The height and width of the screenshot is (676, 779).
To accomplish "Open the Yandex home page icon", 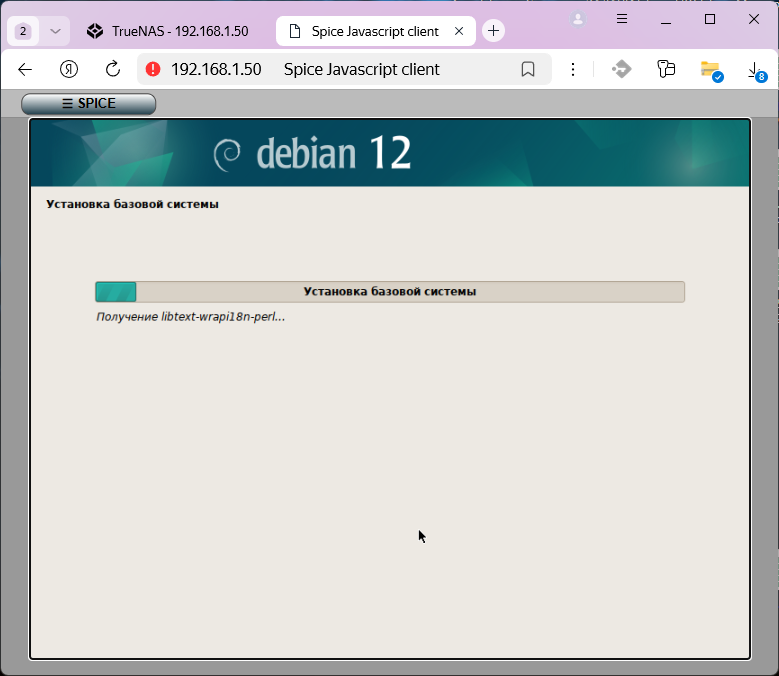I will [69, 69].
